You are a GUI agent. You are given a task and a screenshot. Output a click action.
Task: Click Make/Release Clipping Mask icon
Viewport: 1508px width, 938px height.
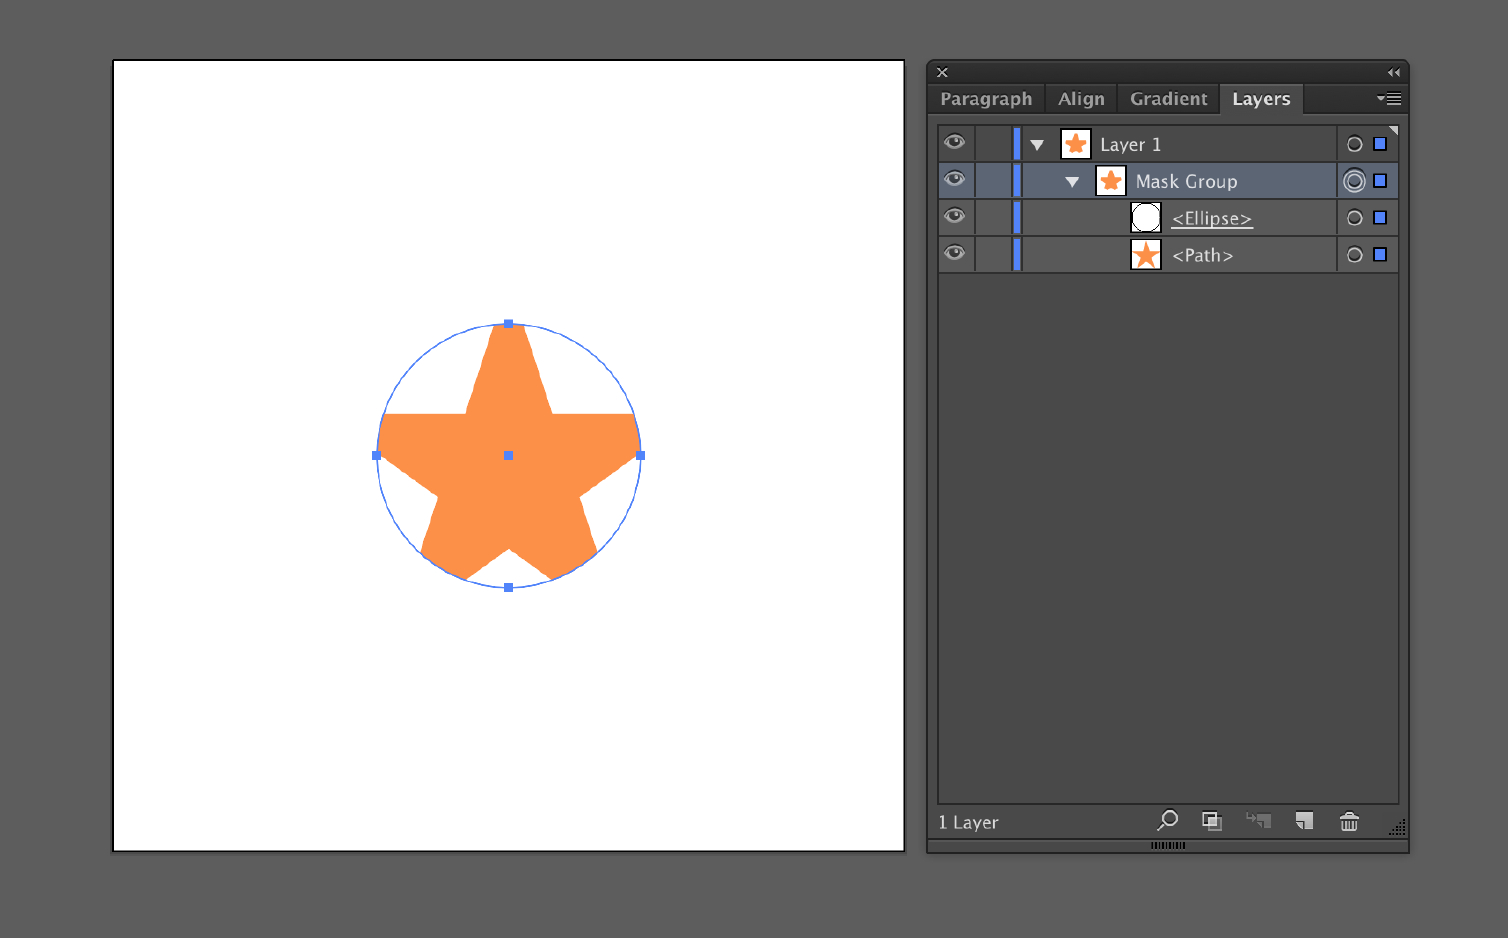[x=1212, y=821]
